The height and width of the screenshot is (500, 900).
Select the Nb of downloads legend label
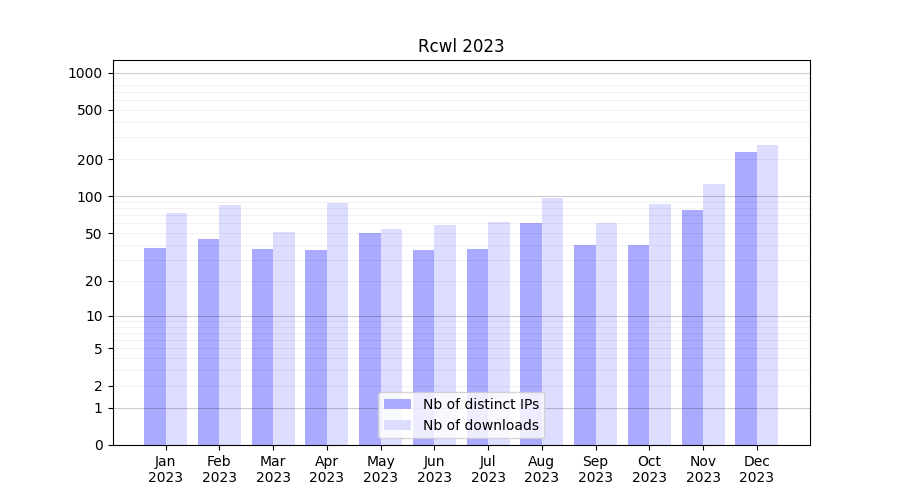coord(480,425)
